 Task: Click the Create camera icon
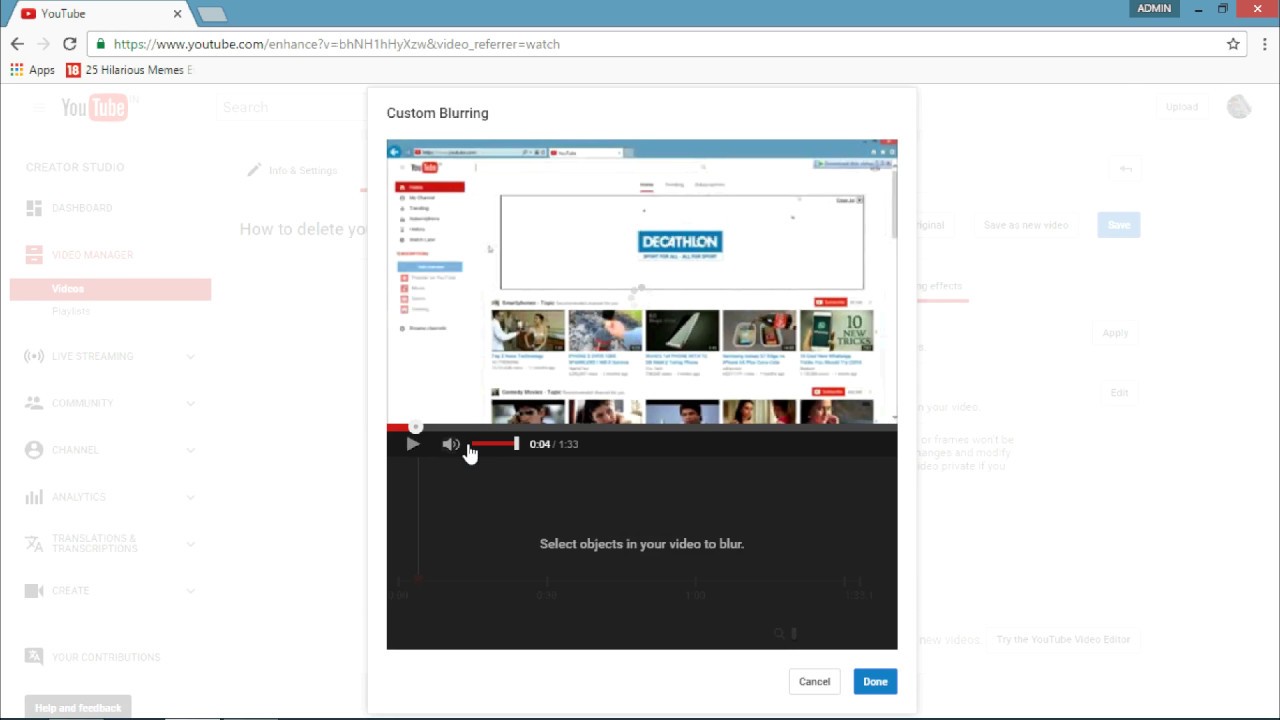pyautogui.click(x=34, y=591)
